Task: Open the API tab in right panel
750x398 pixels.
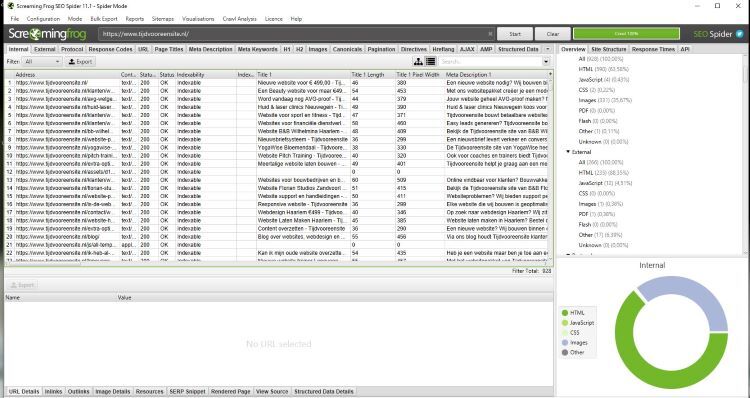Action: point(685,49)
